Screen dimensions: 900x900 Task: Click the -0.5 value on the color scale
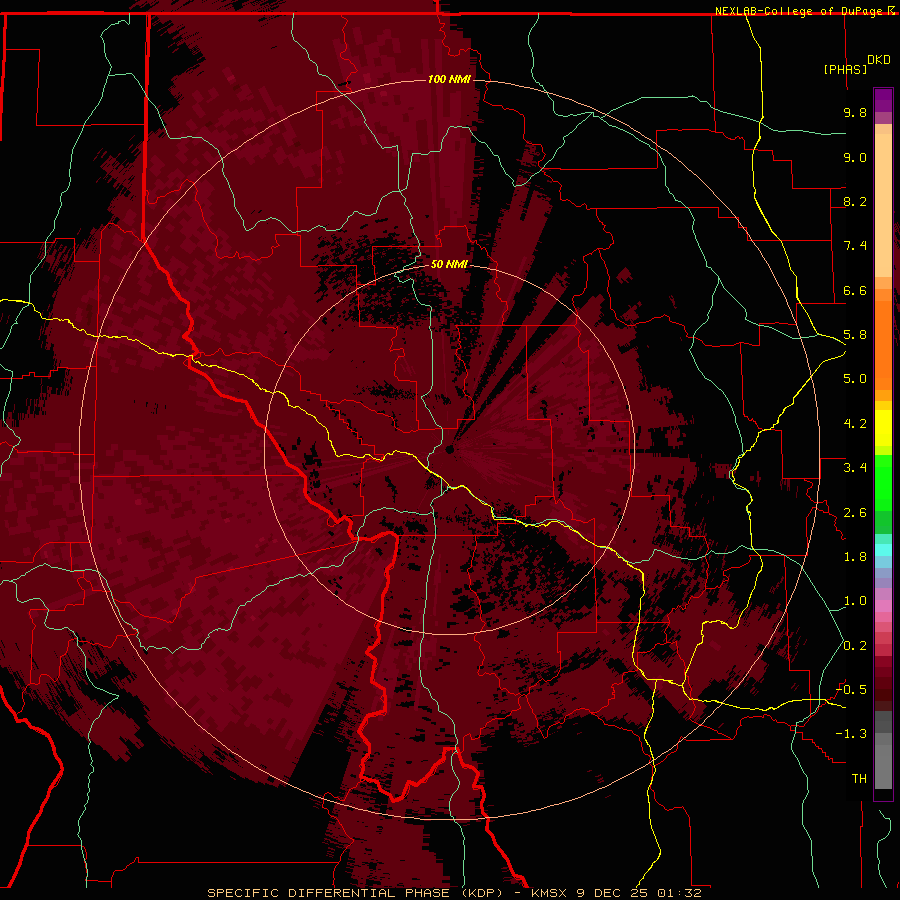coord(851,690)
